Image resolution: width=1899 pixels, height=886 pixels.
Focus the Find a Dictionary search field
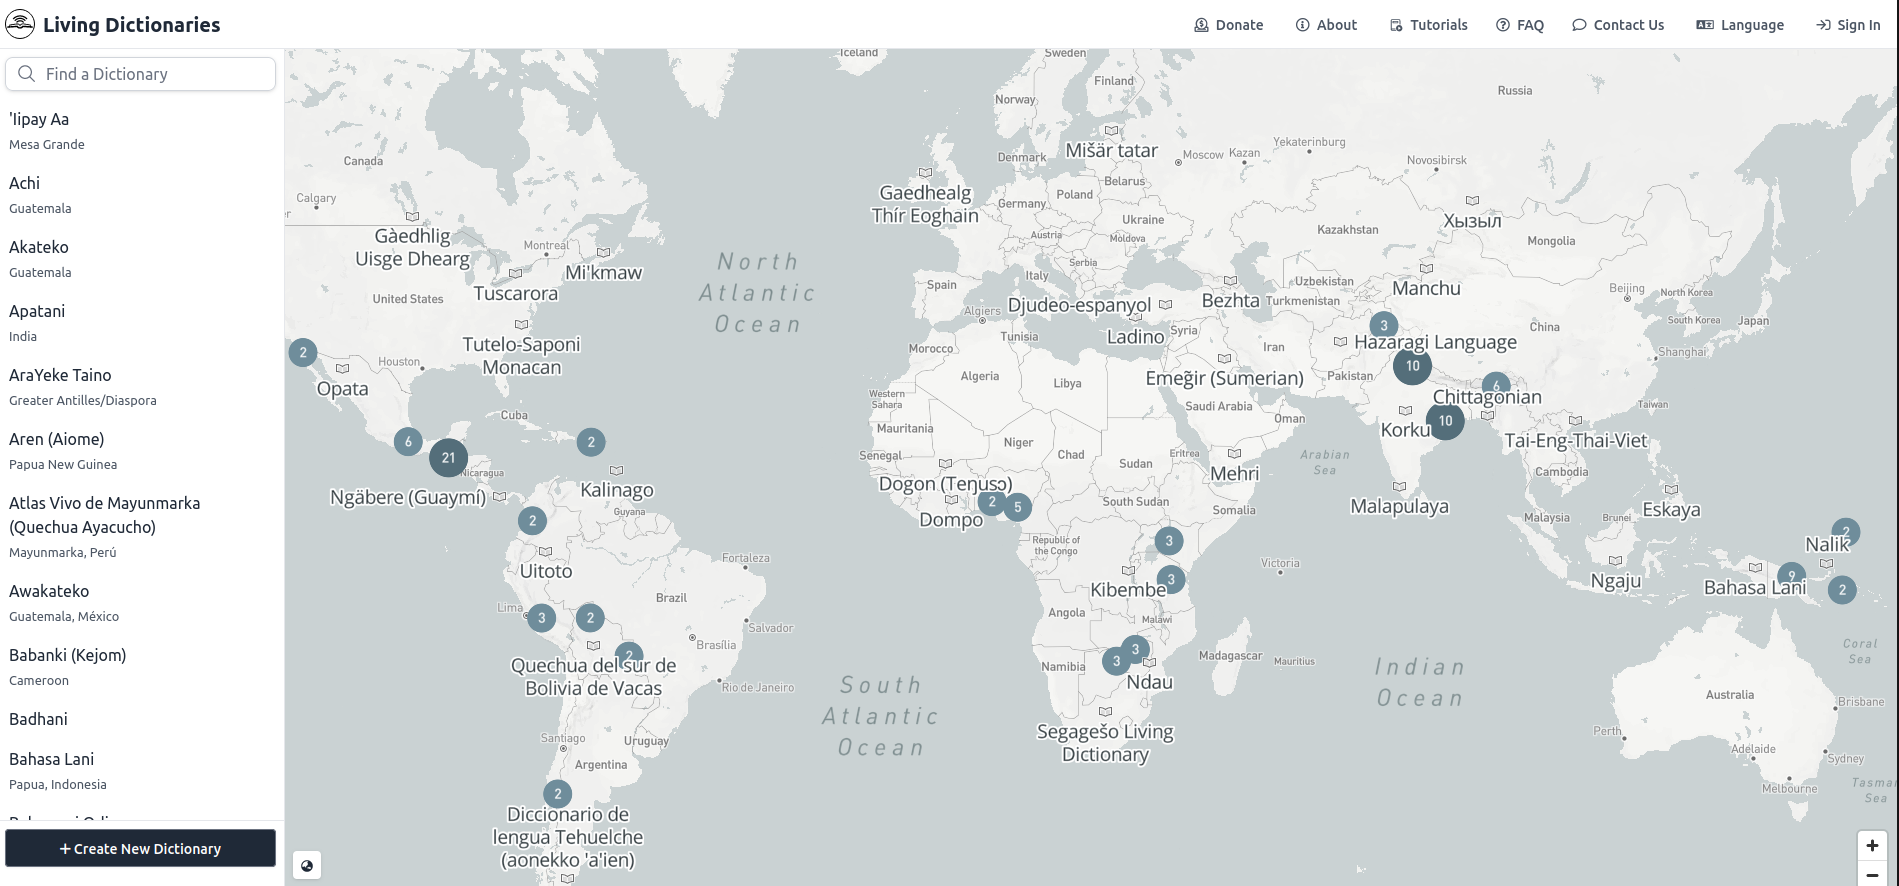coord(140,74)
